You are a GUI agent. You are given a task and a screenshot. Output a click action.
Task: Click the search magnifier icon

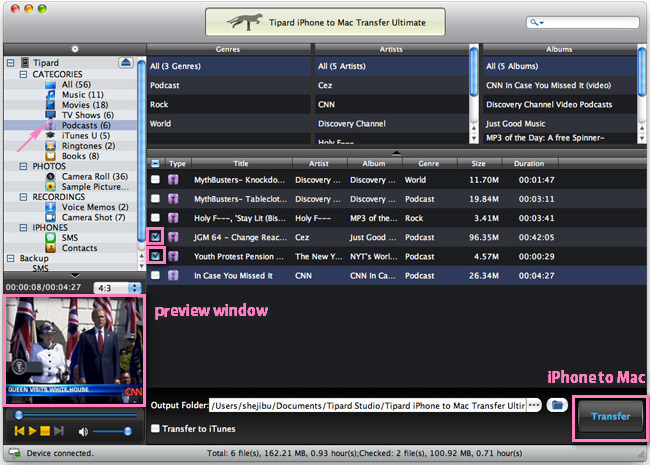[536, 22]
